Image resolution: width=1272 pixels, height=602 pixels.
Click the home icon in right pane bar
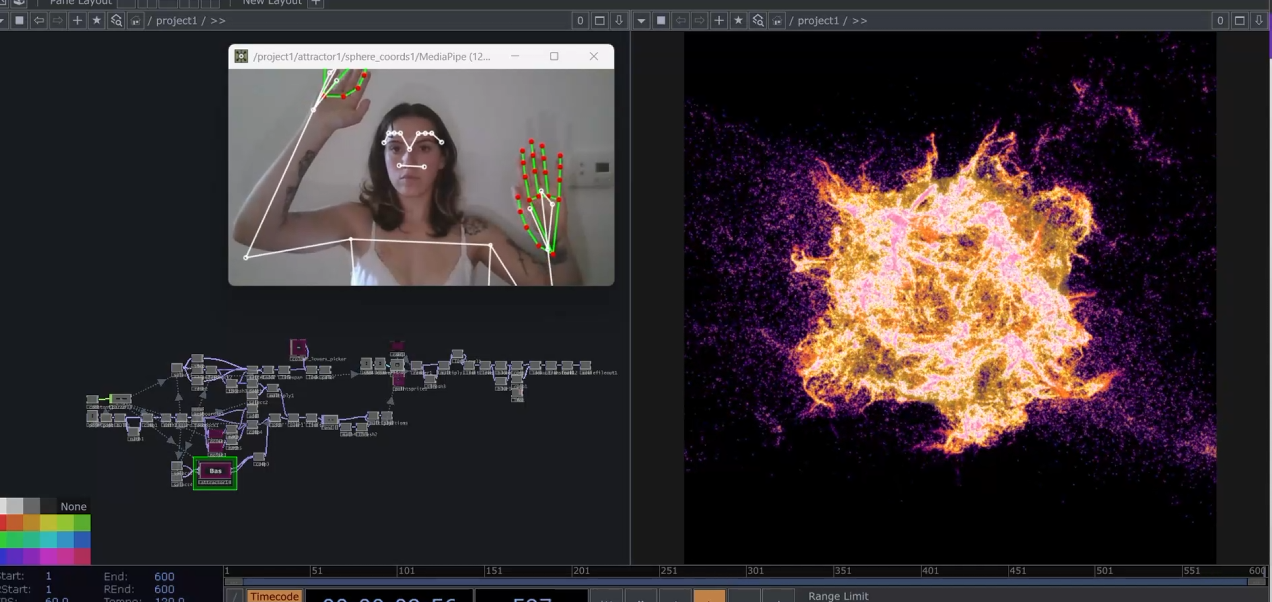[x=777, y=20]
